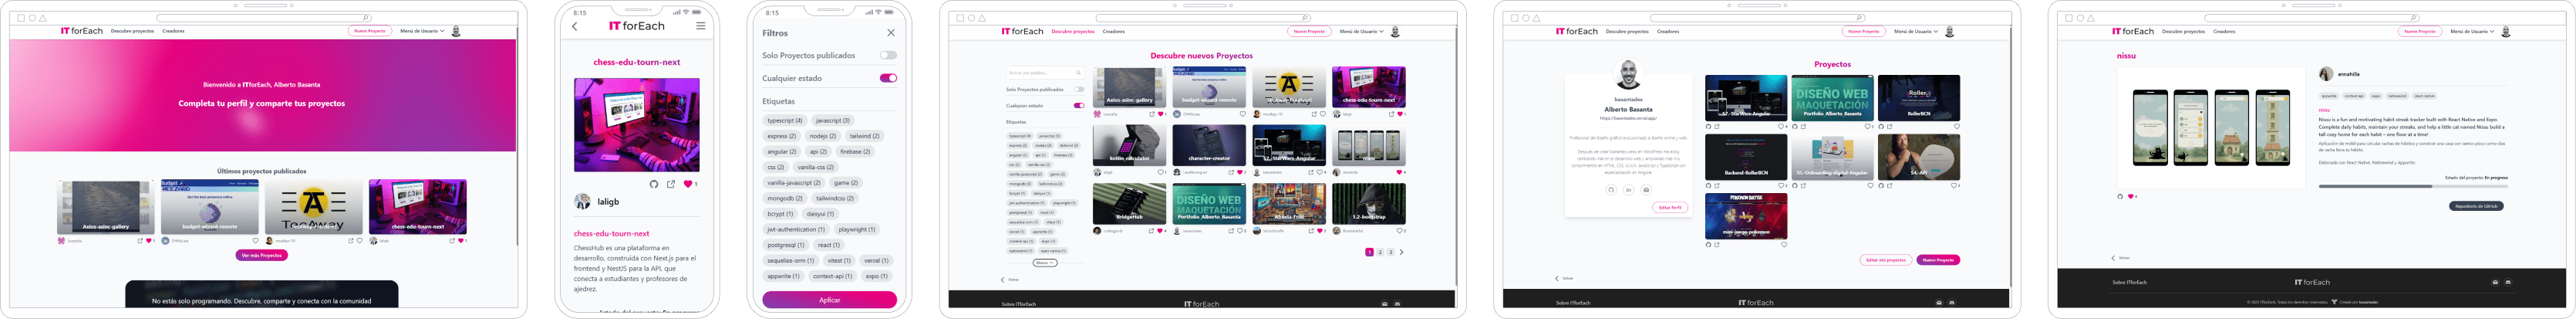Like the project with mobile heart icon
This screenshot has width=2576, height=319.
point(687,184)
